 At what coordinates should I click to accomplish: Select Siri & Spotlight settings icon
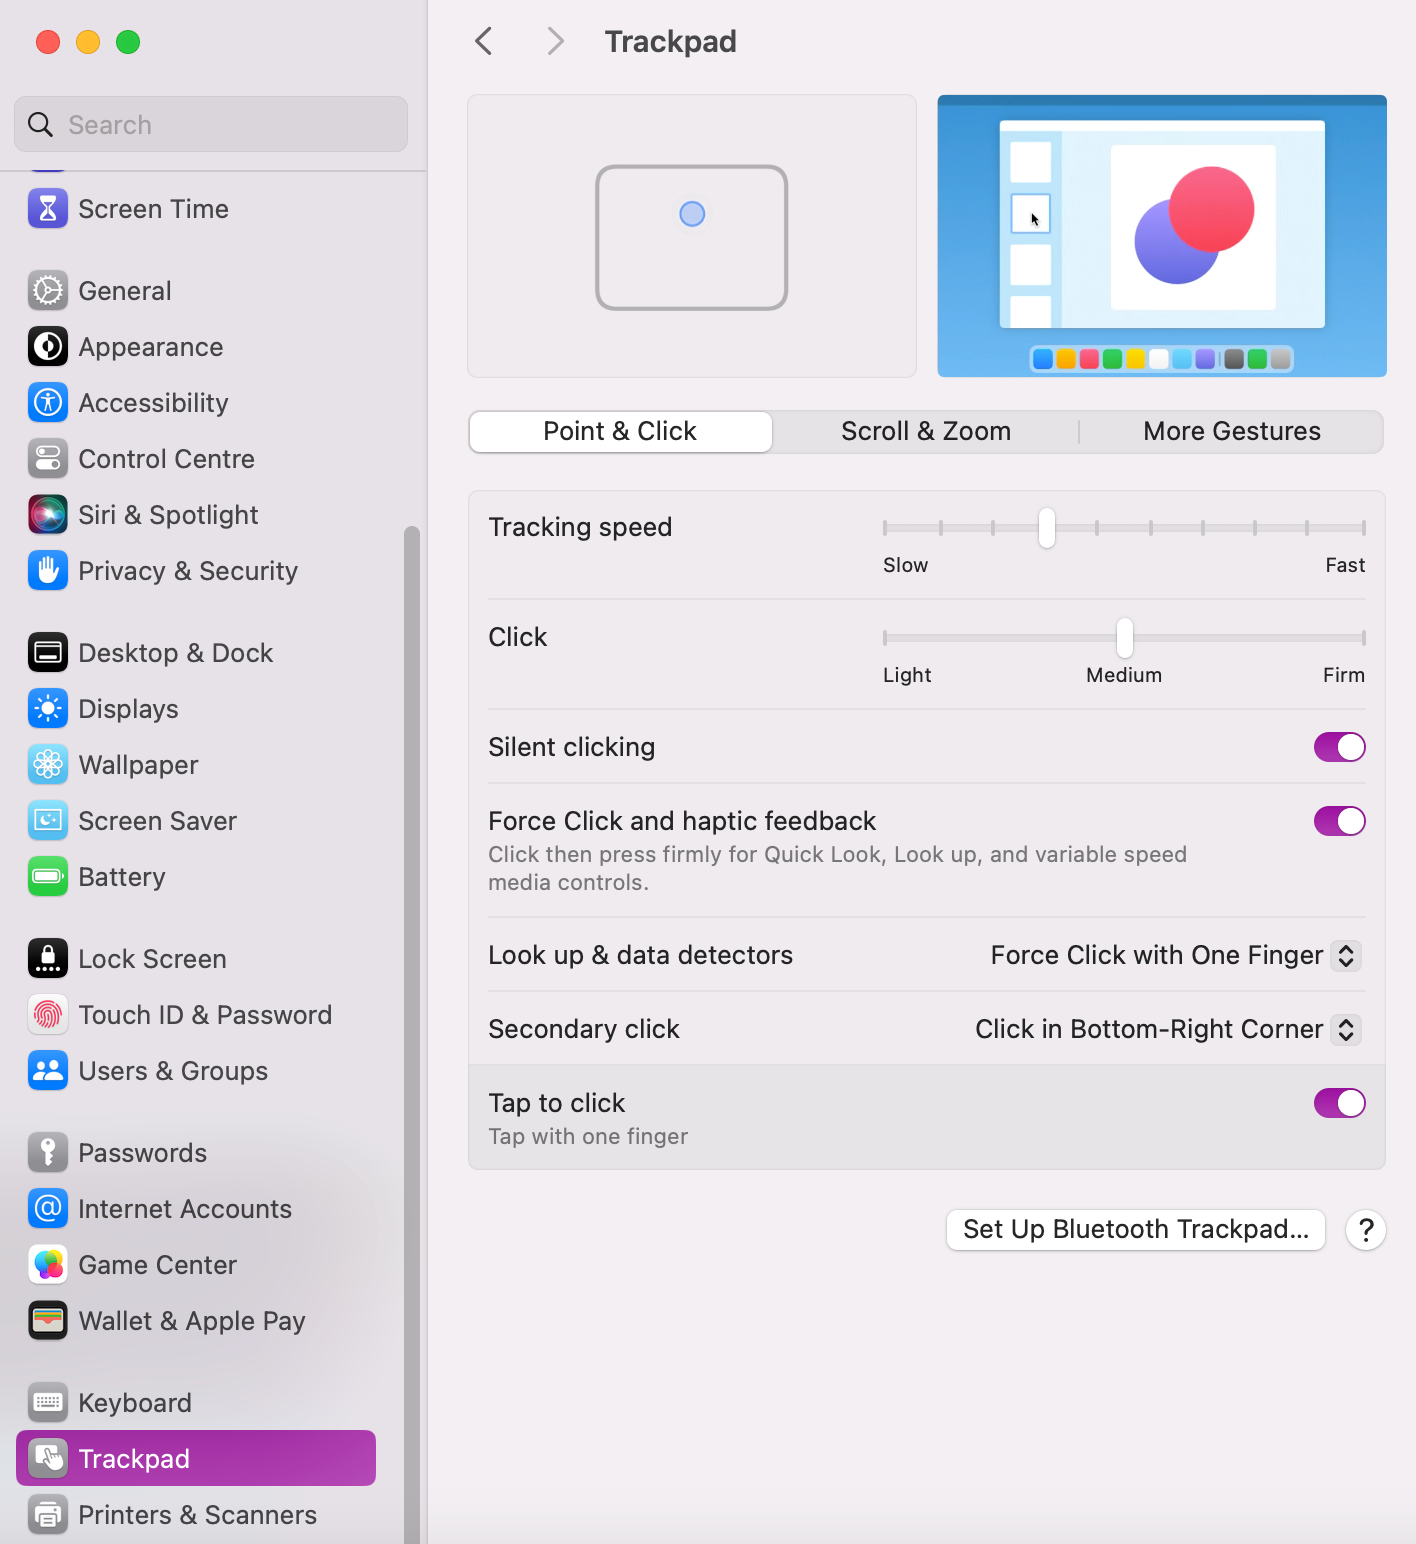(x=47, y=514)
